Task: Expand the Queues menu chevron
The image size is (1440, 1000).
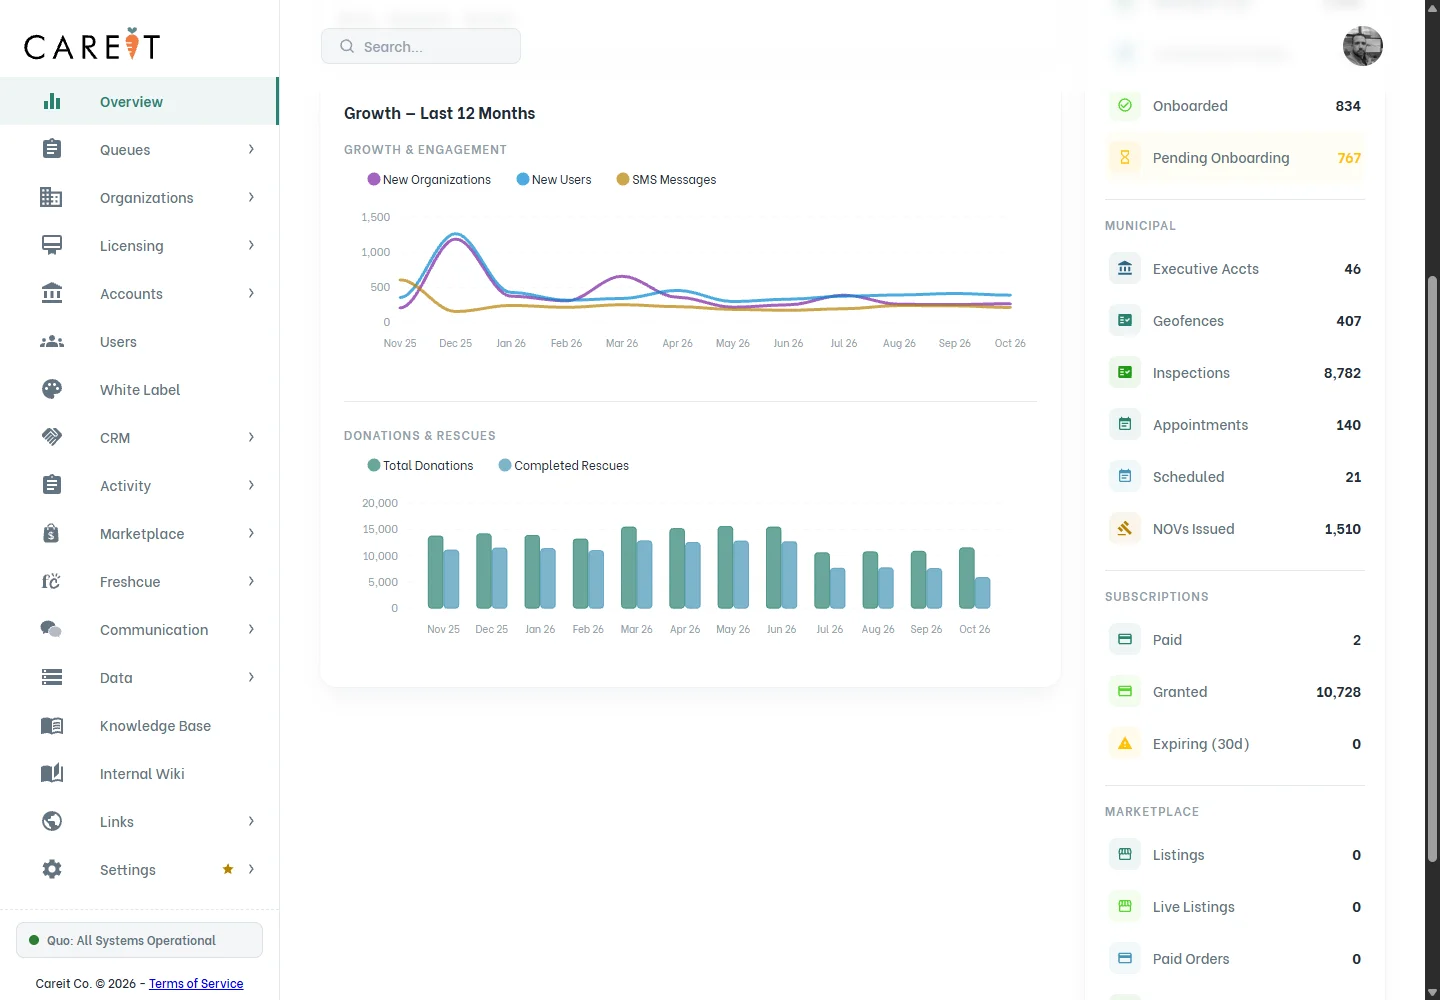Action: [251, 149]
